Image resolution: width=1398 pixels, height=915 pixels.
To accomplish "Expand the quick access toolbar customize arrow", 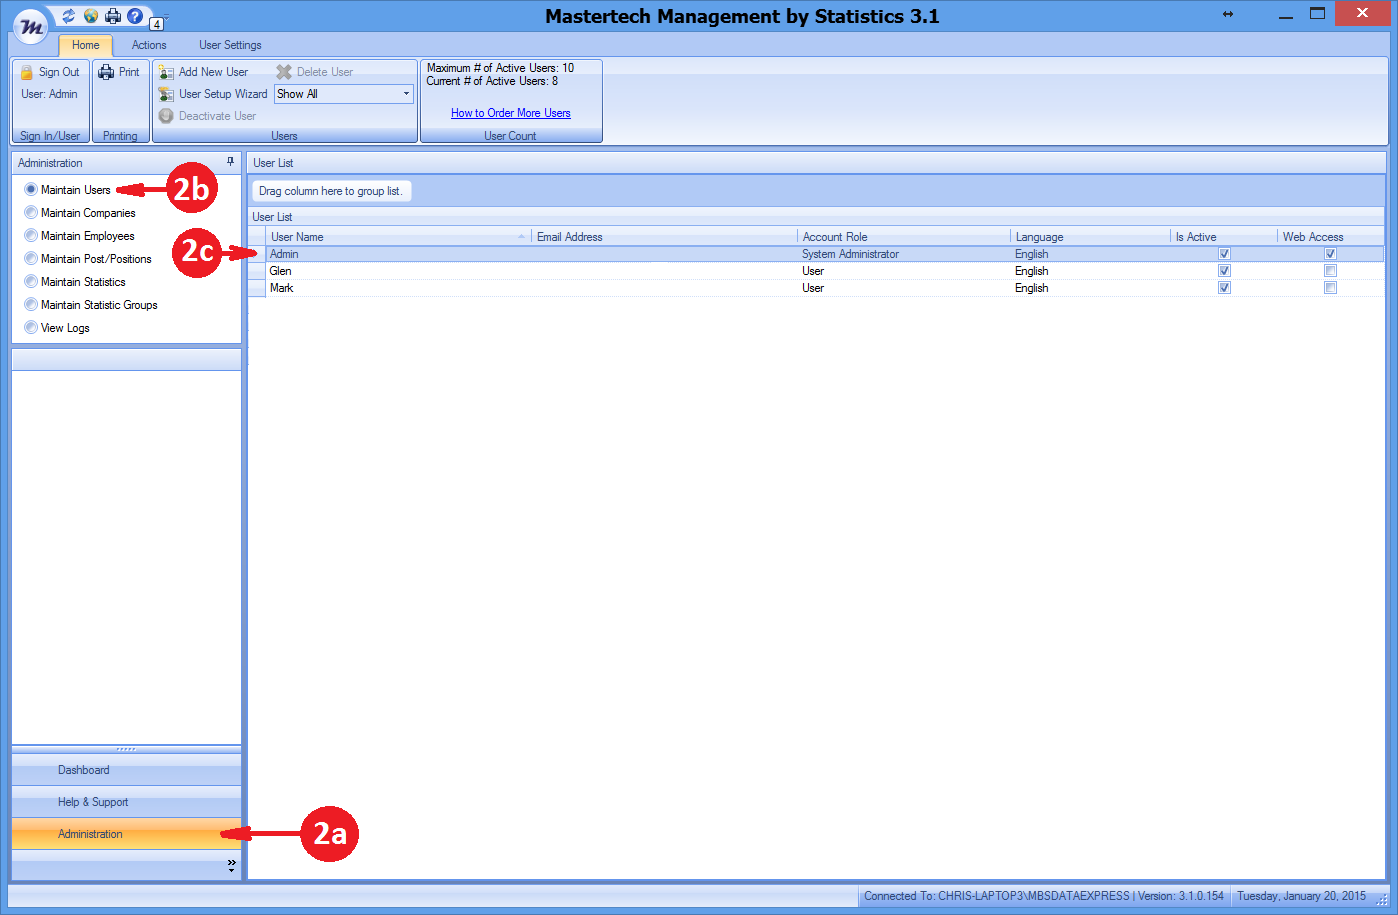I will click(166, 17).
